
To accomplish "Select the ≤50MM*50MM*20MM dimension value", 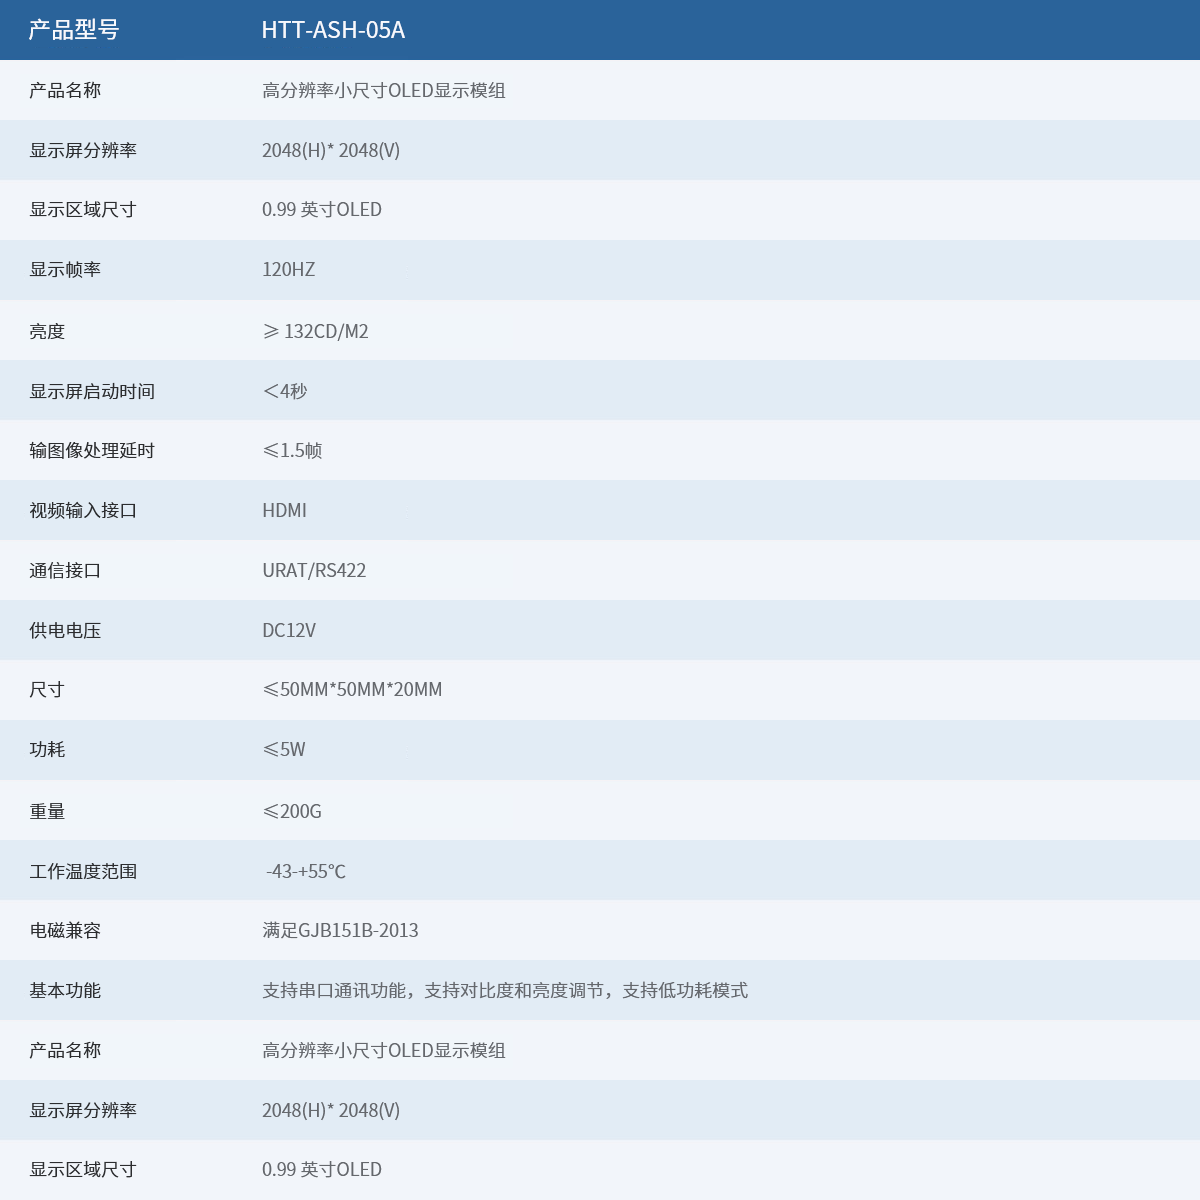I will click(352, 690).
